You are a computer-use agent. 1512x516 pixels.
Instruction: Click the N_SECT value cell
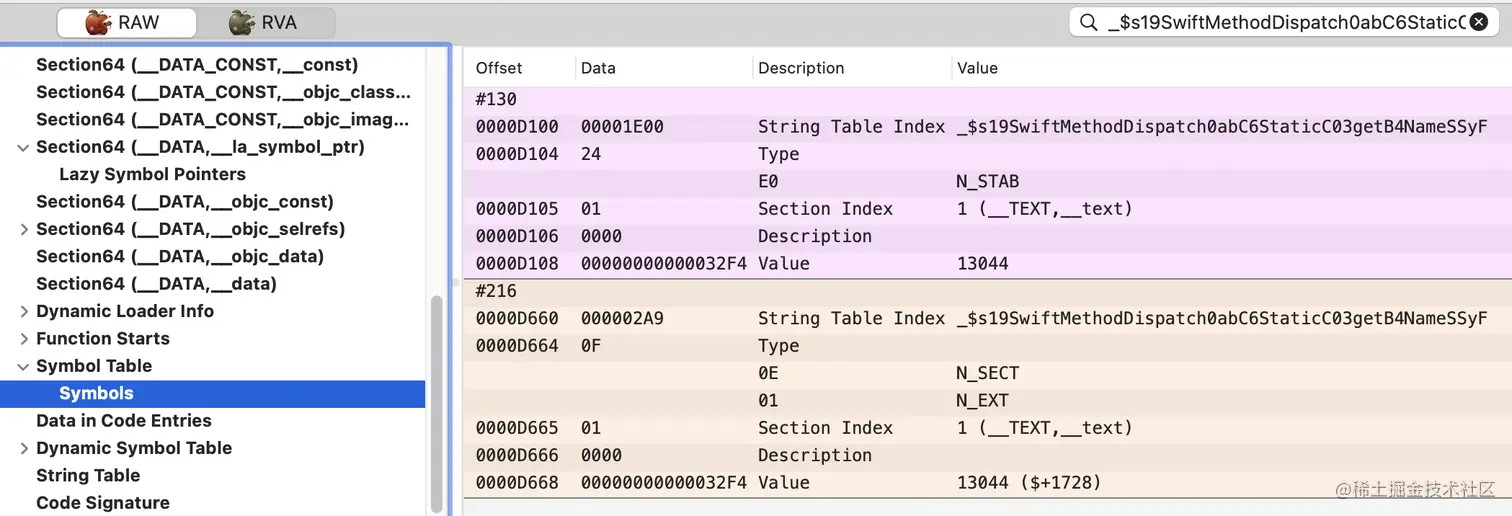point(988,373)
